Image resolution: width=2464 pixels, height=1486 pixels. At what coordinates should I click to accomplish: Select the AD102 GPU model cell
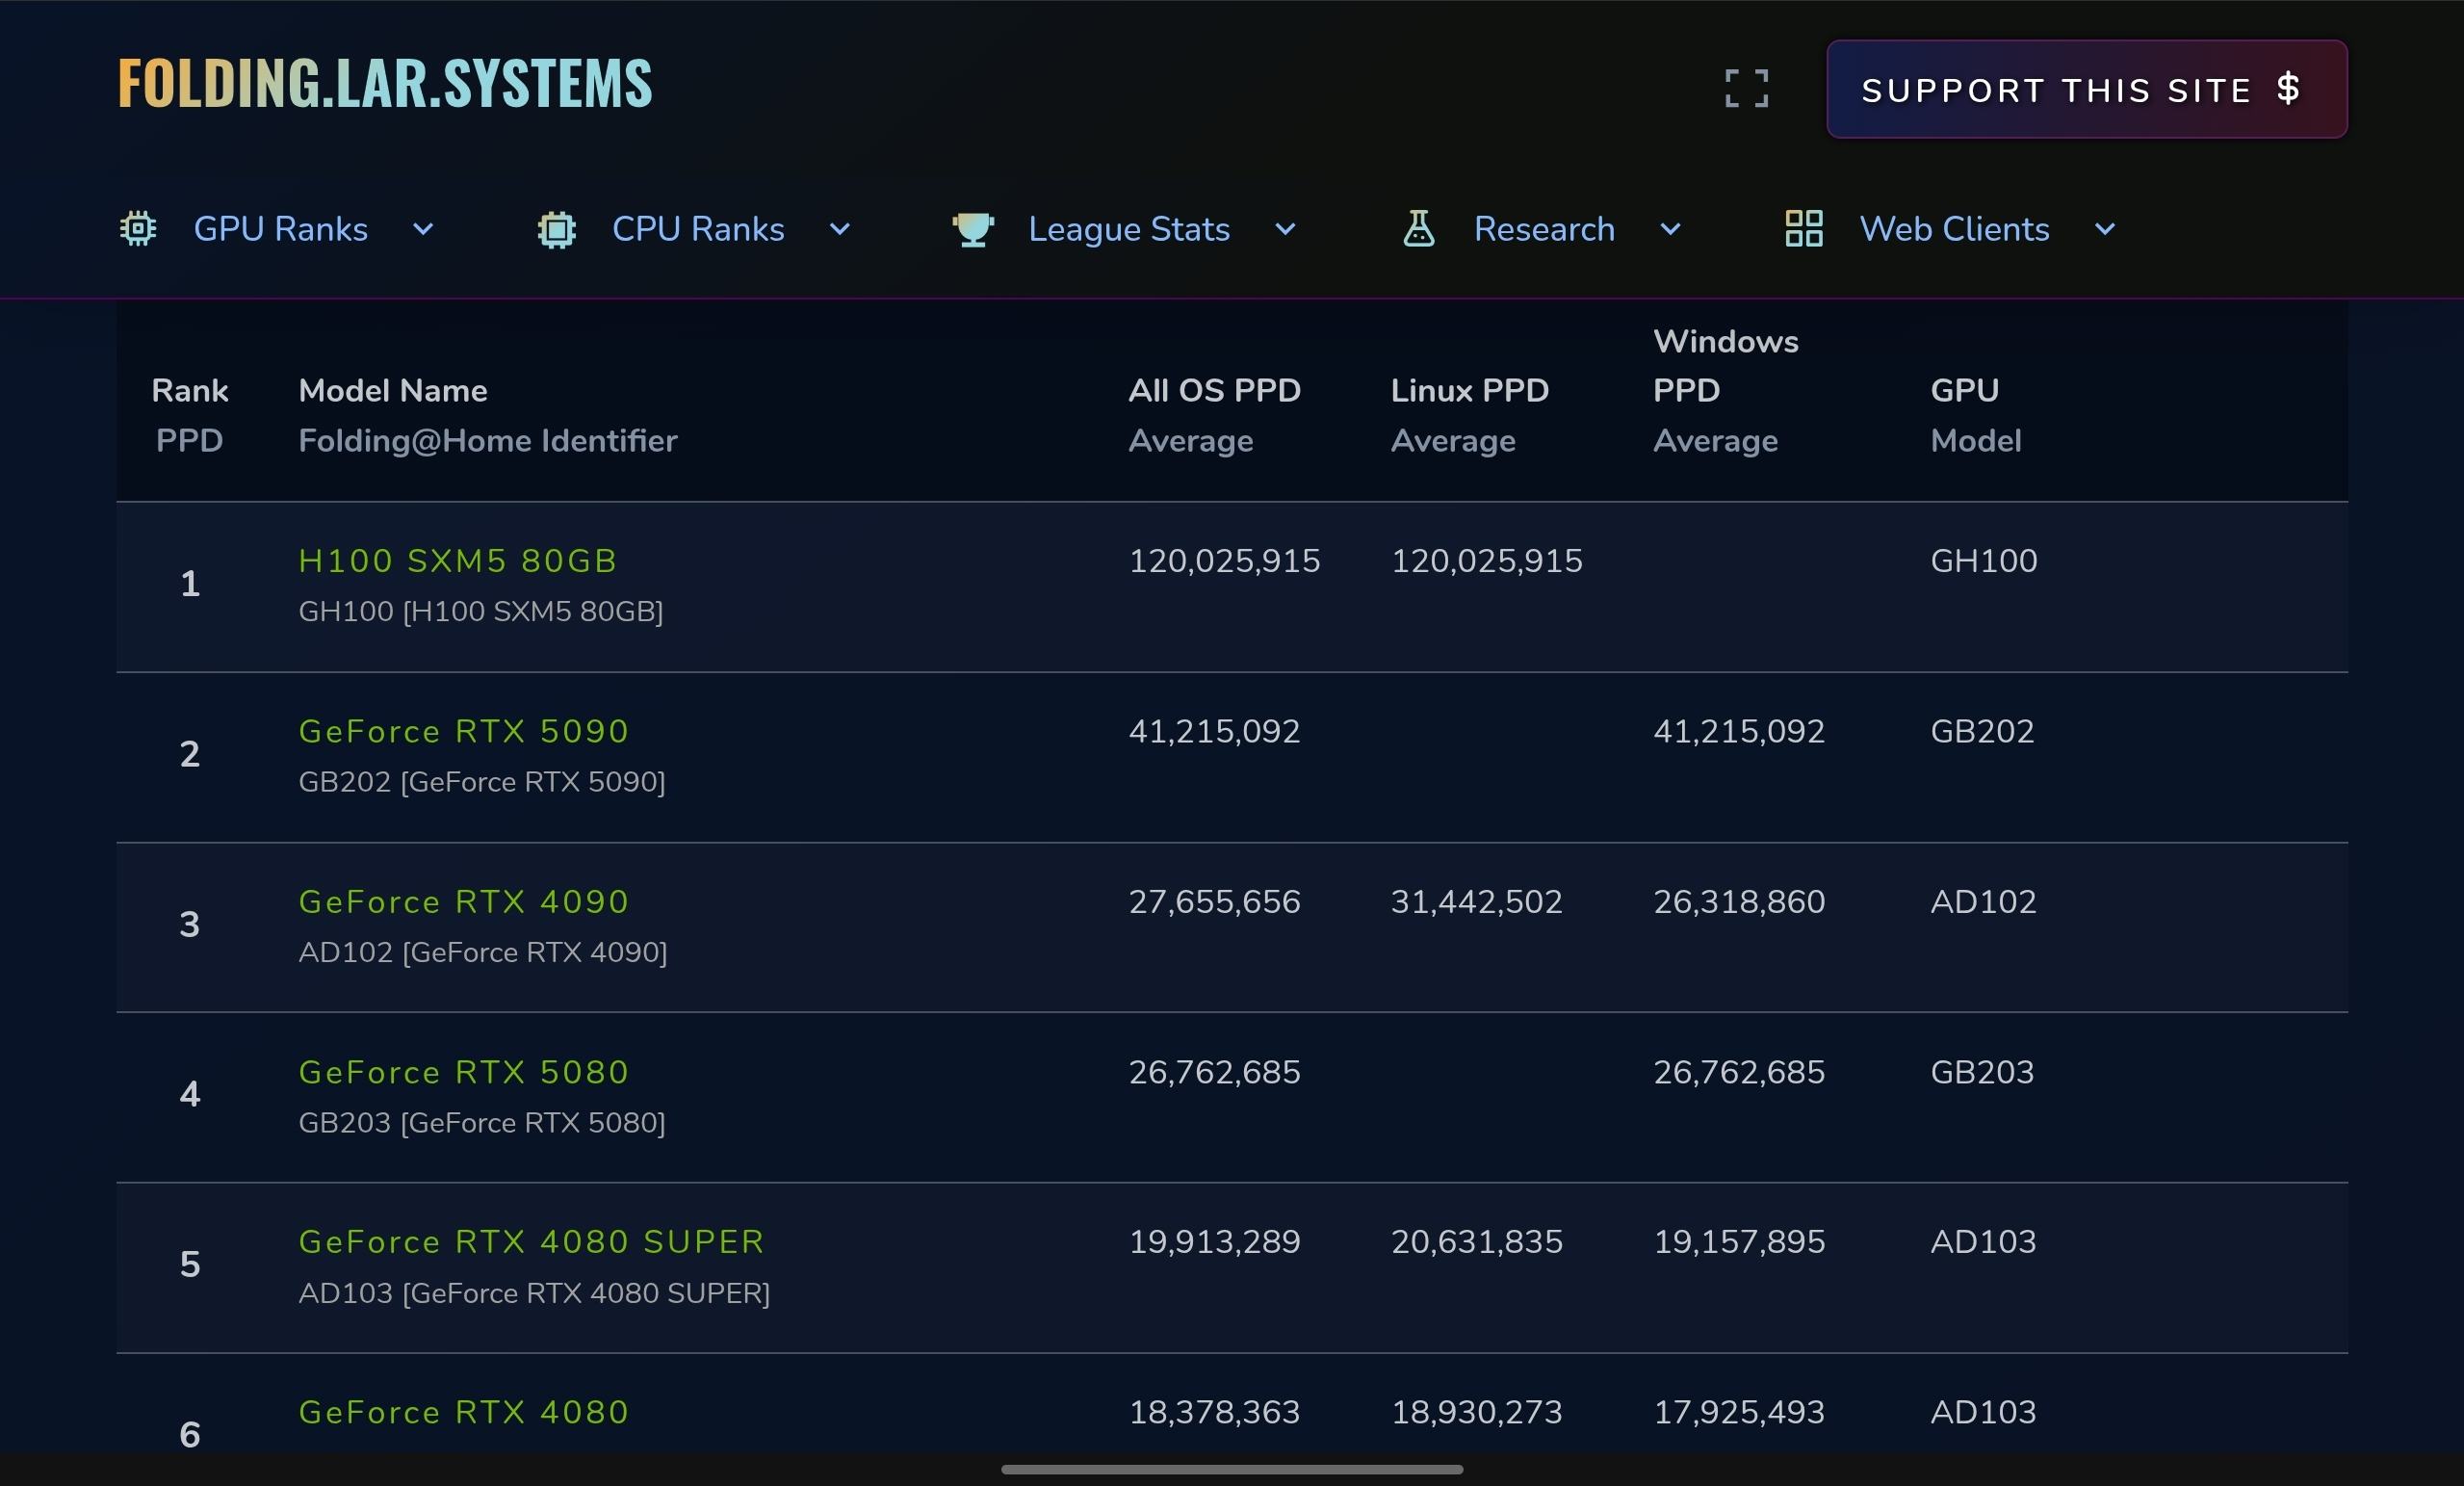(x=1983, y=902)
